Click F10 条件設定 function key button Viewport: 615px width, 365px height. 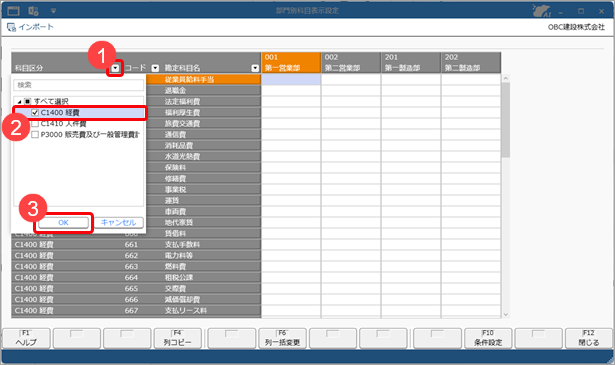488,338
